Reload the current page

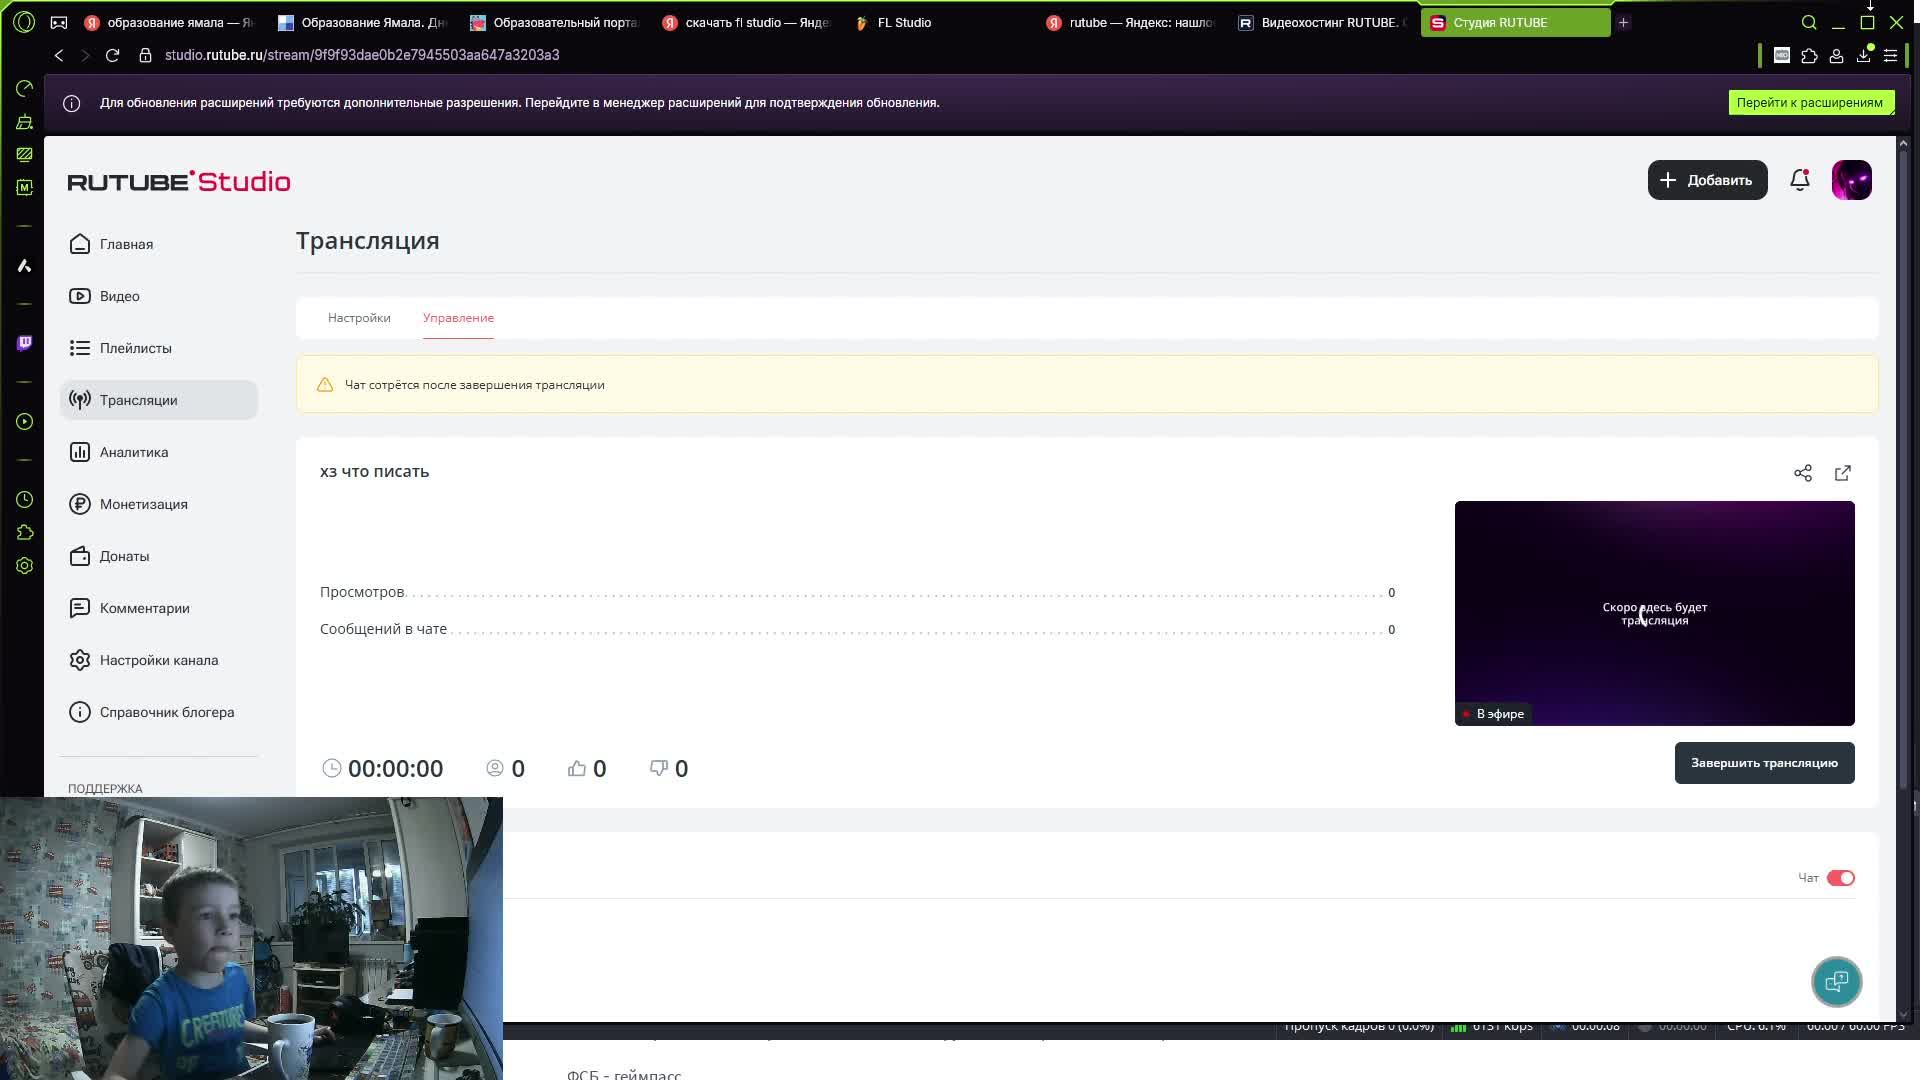[112, 55]
